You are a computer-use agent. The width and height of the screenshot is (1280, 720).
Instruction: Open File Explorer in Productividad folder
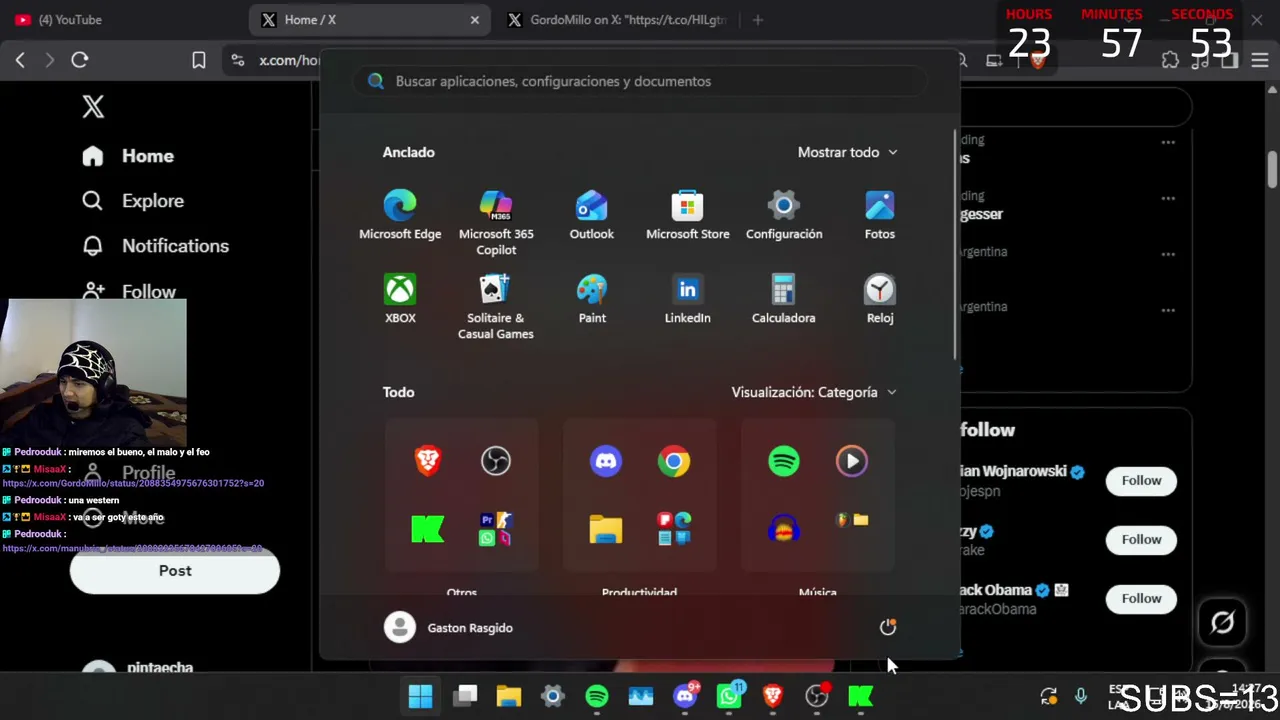tap(606, 529)
